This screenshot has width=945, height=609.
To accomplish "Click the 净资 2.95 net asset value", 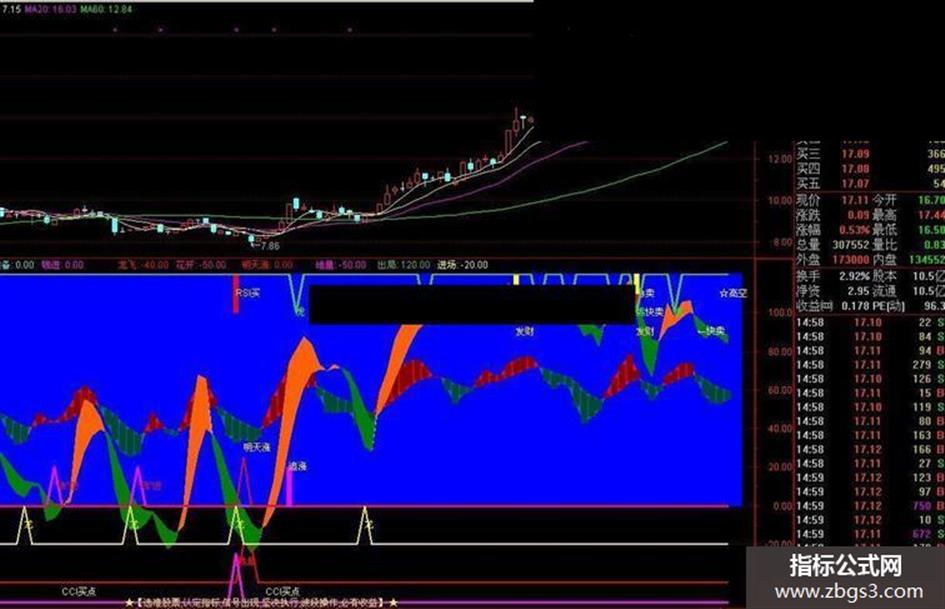I will point(833,291).
